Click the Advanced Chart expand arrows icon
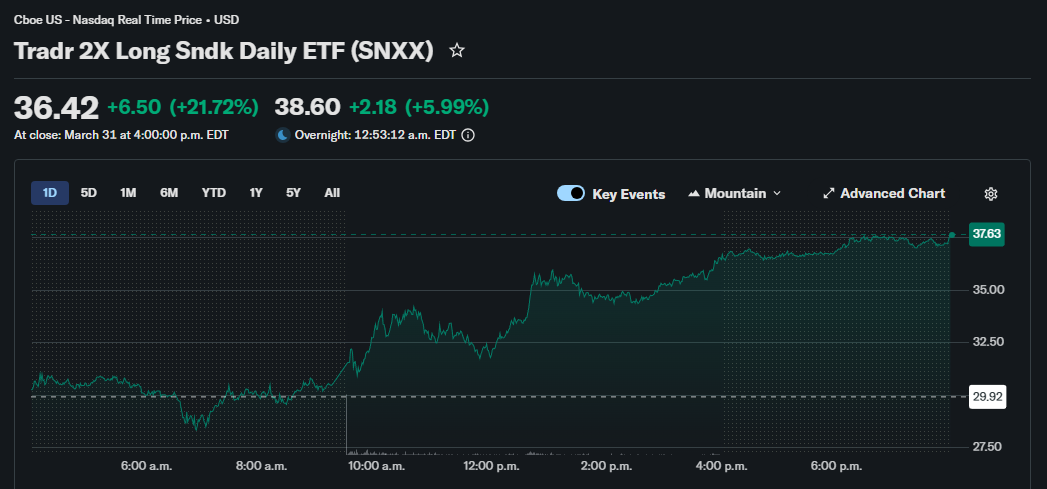 coord(829,194)
